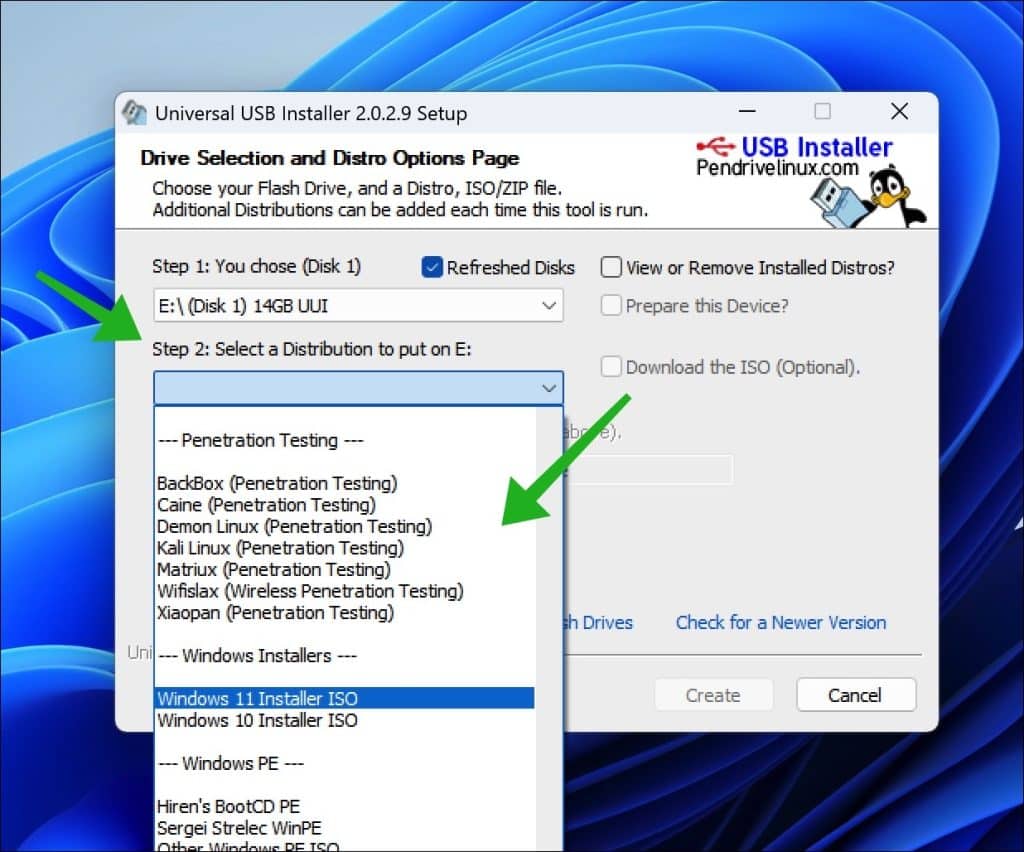Select Sergei Strelec WinPE option

coord(239,828)
